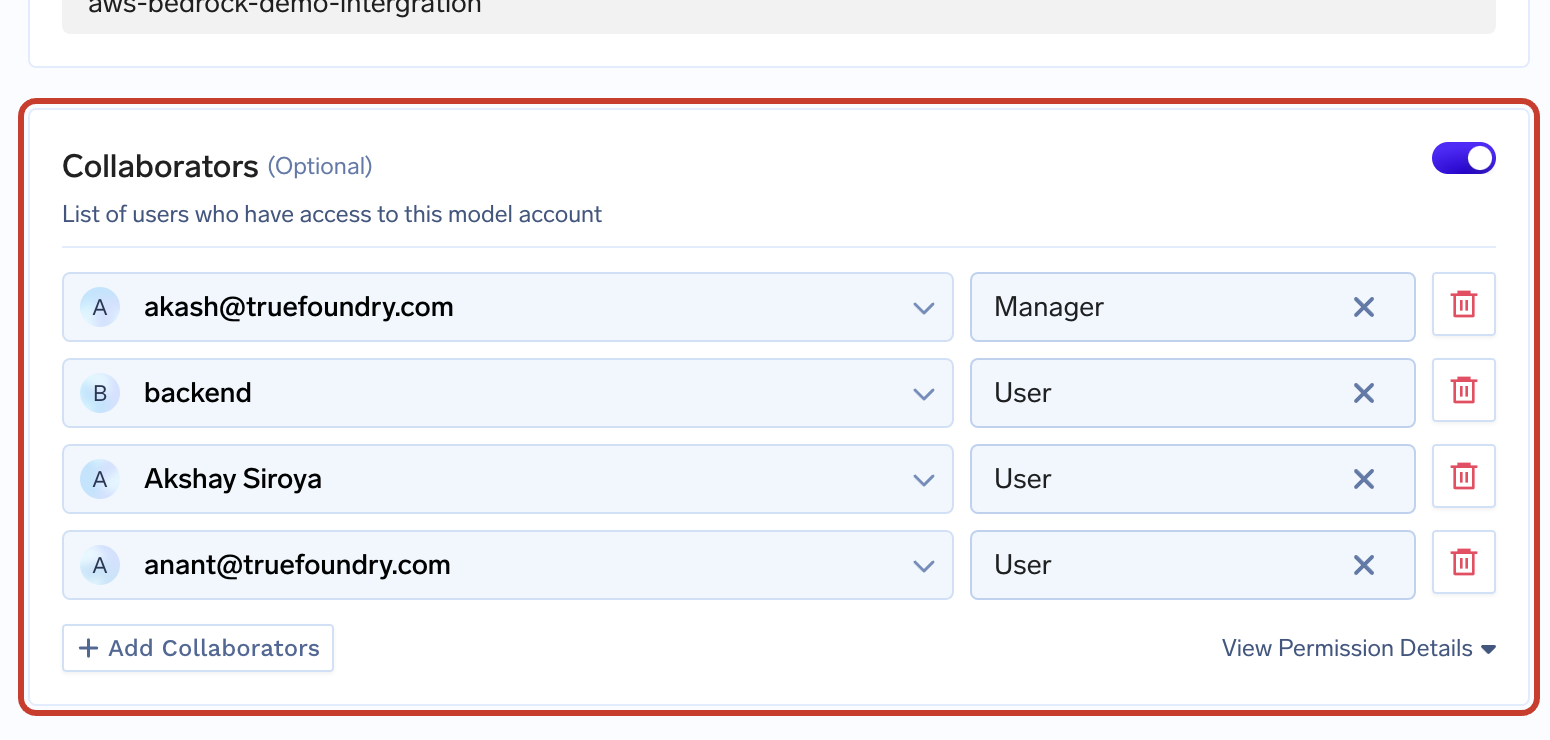Click the User role field for anant
The width and height of the screenshot is (1550, 740).
pos(1192,565)
